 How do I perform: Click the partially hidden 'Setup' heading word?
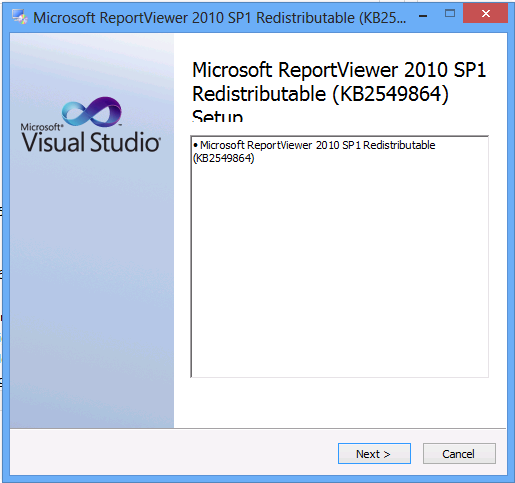pyautogui.click(x=218, y=116)
